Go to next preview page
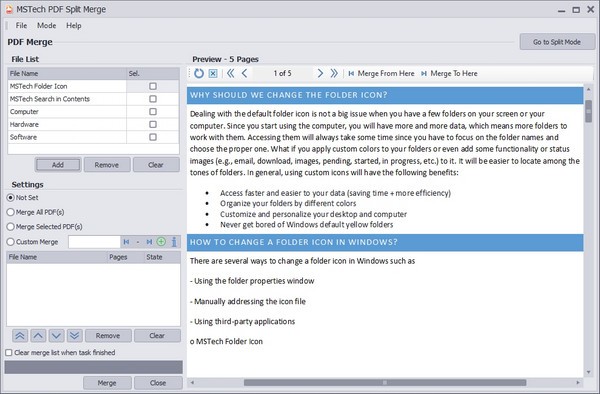The height and width of the screenshot is (394, 600). [x=320, y=73]
